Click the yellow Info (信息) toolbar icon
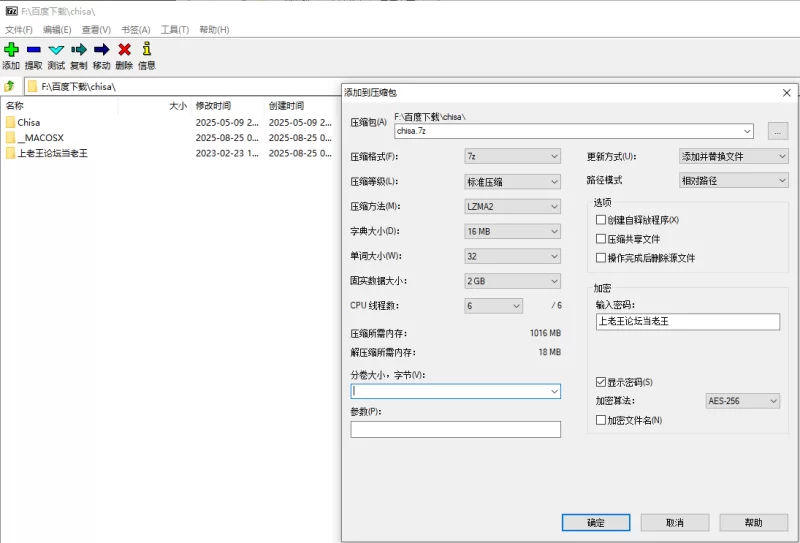 pyautogui.click(x=147, y=48)
